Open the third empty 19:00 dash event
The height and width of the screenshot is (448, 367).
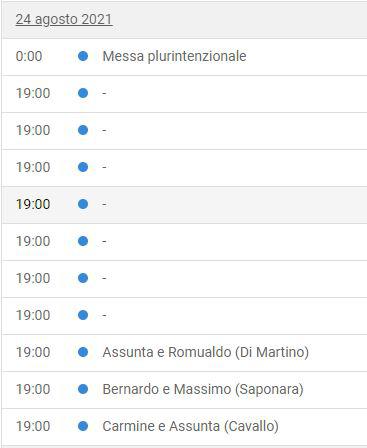point(104,167)
